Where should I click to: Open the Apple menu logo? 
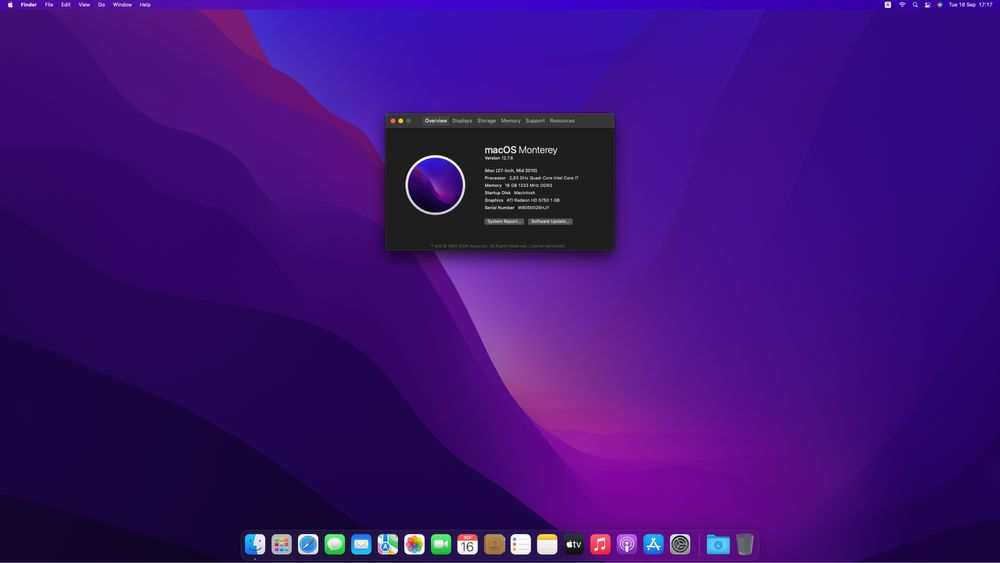click(10, 4)
